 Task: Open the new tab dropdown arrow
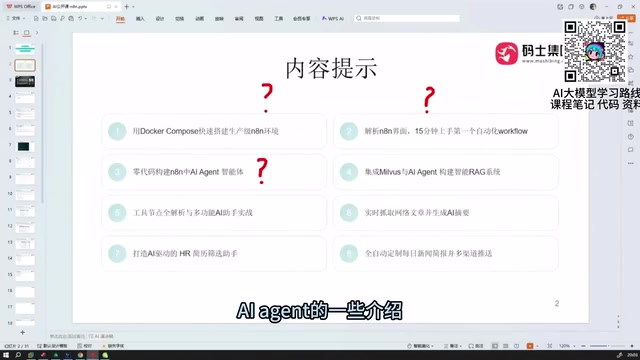pos(133,7)
